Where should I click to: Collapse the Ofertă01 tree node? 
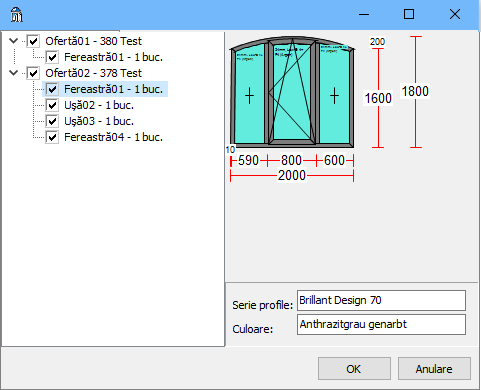tap(13, 41)
